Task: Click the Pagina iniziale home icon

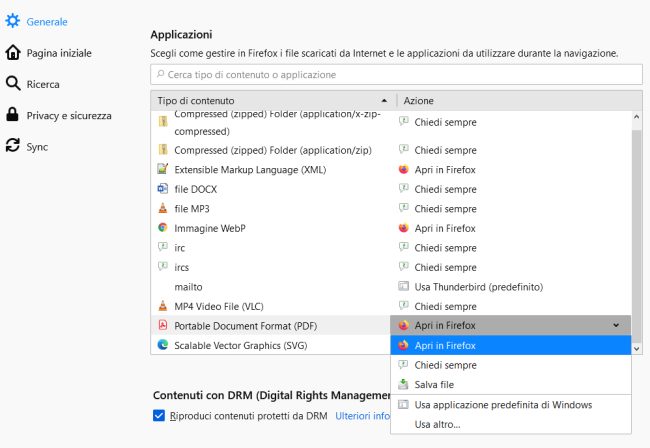Action: click(x=13, y=53)
